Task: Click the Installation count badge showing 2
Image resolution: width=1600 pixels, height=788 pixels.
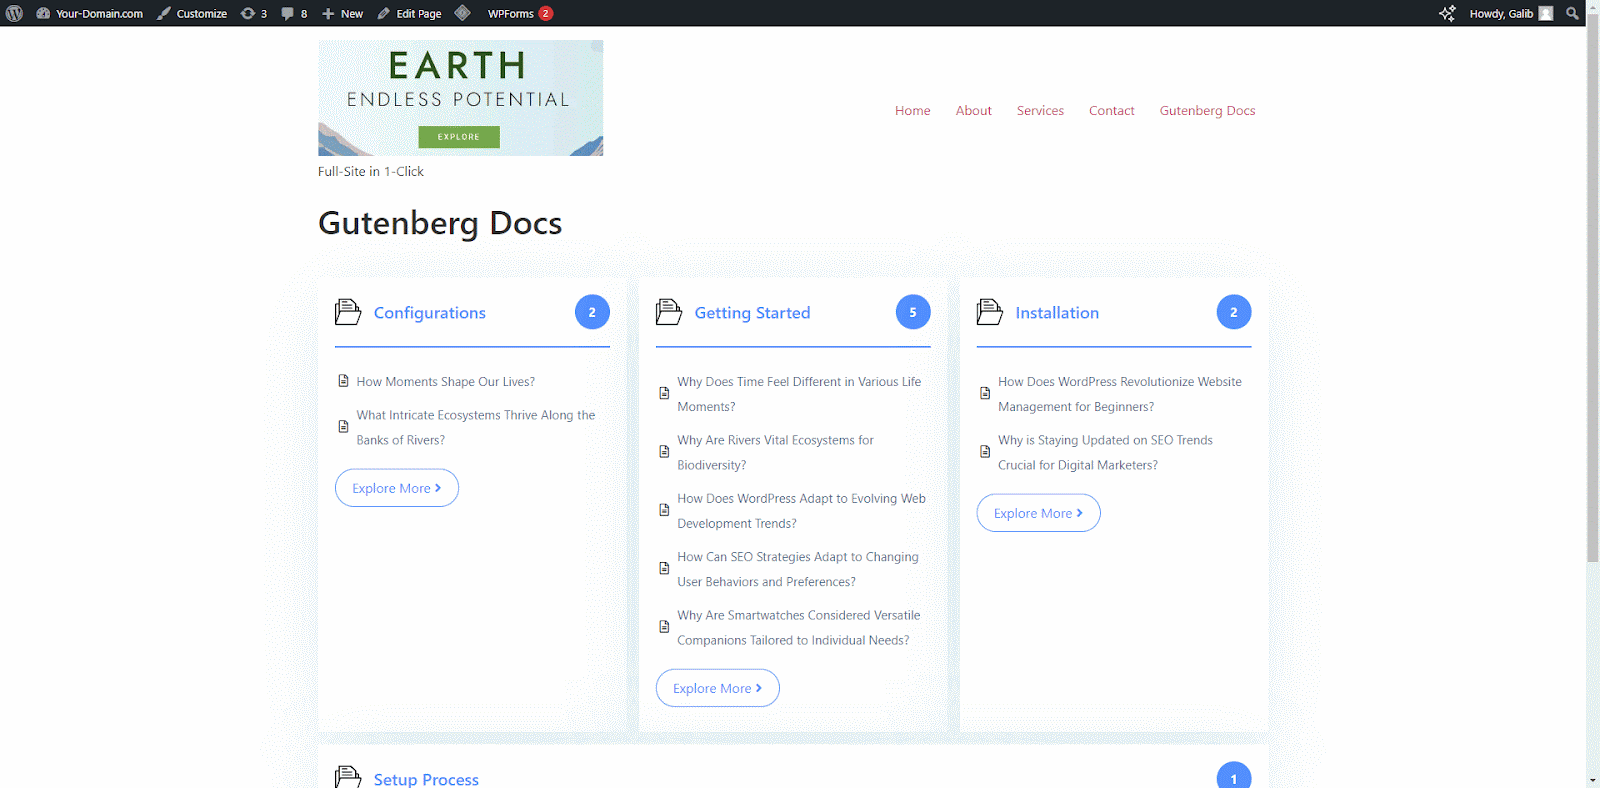Action: click(x=1234, y=312)
